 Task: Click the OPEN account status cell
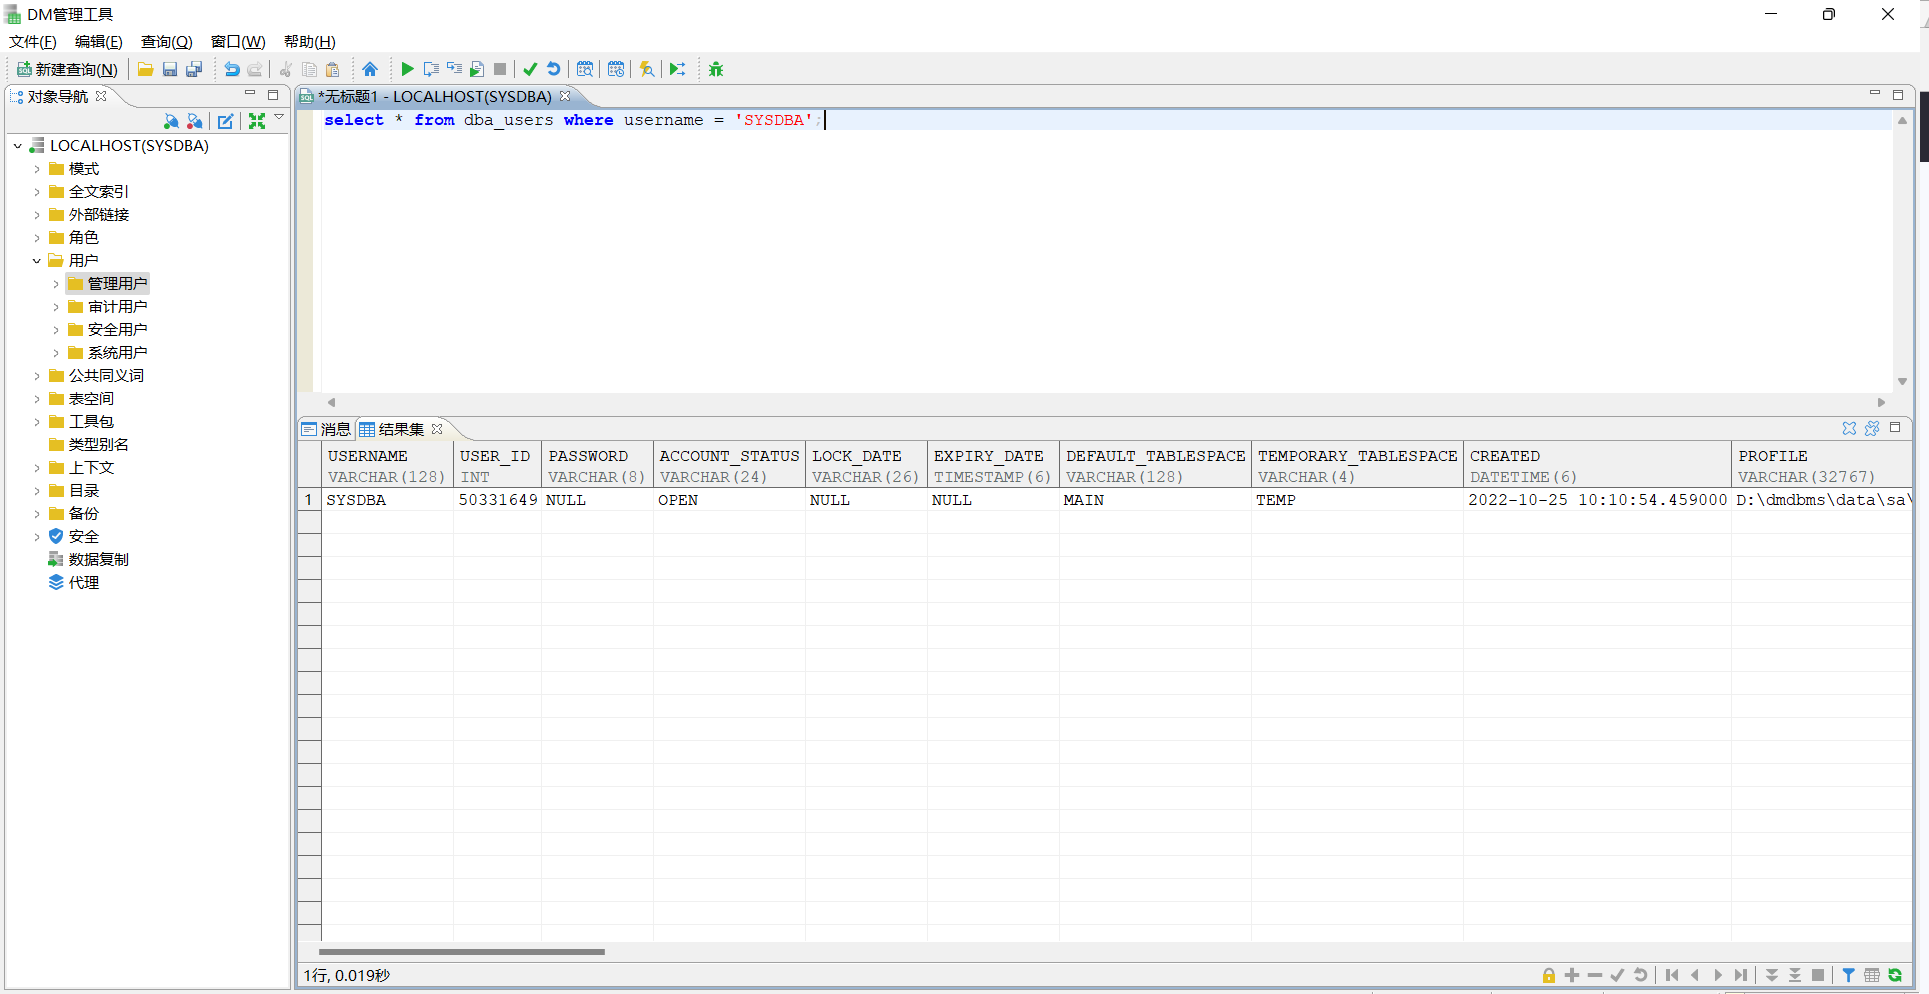coord(729,500)
